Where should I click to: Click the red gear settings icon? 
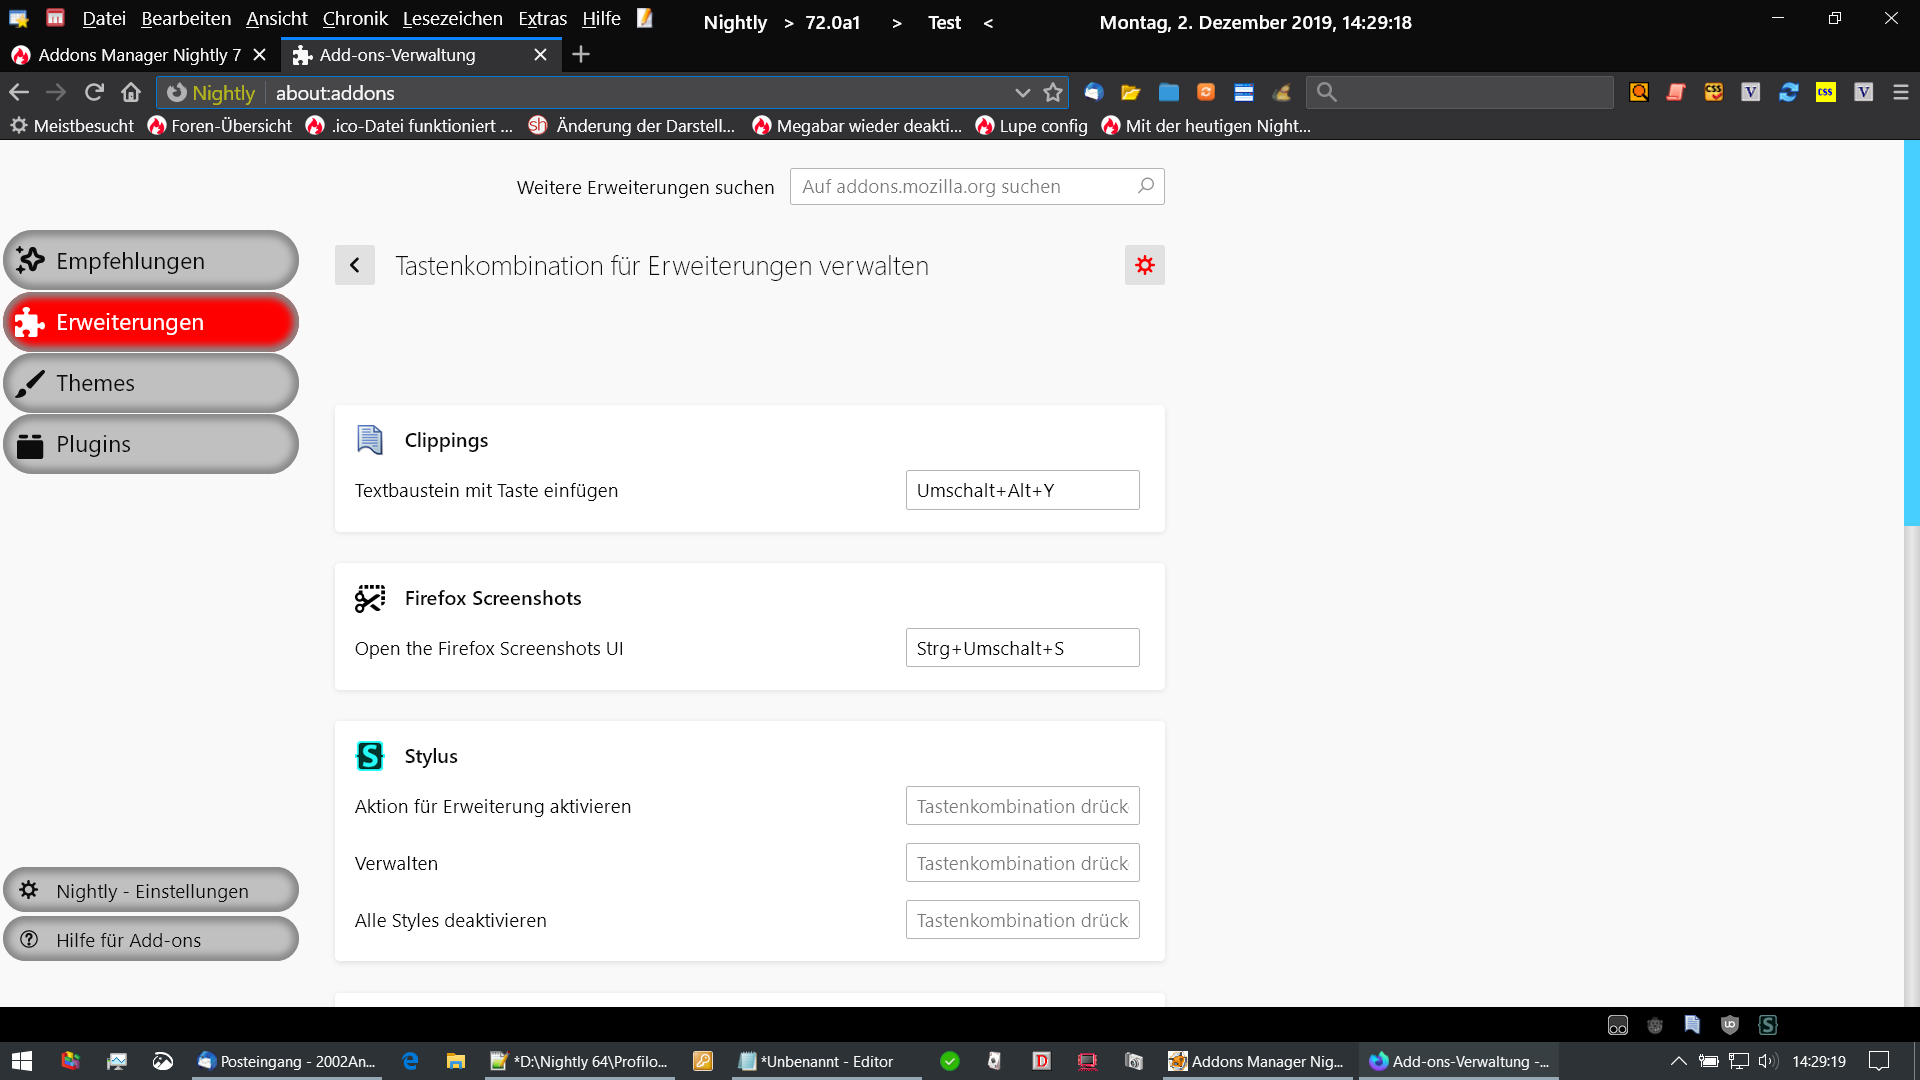[1144, 265]
